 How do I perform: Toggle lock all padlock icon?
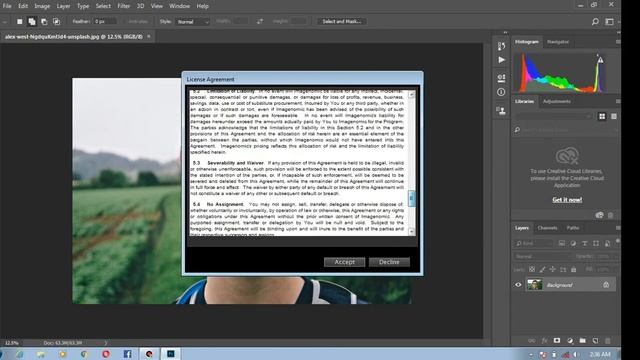(573, 269)
